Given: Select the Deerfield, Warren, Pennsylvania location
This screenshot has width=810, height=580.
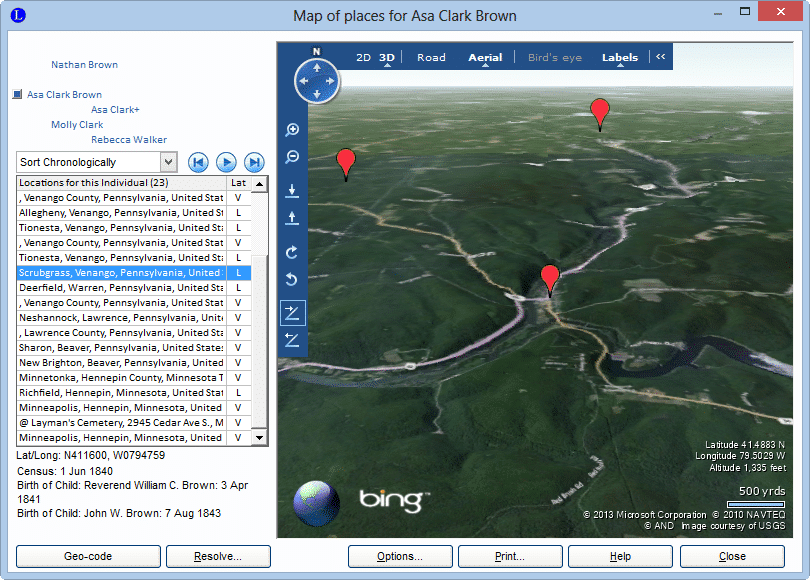Looking at the screenshot, I should click(134, 288).
